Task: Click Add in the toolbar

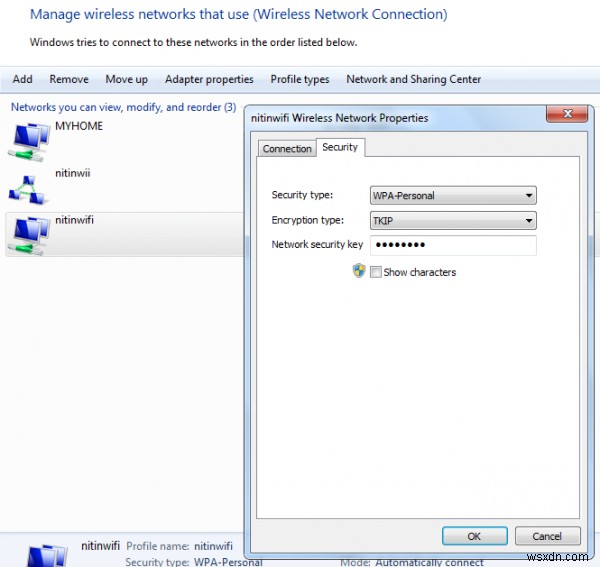Action: point(23,79)
